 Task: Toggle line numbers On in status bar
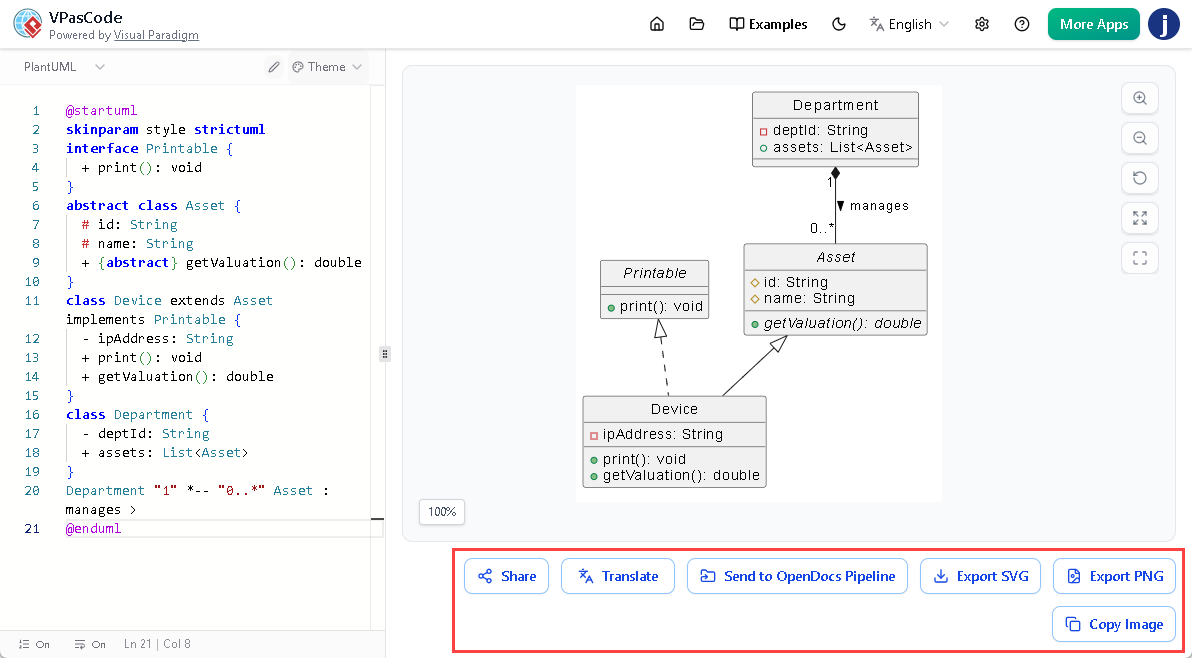click(x=34, y=644)
